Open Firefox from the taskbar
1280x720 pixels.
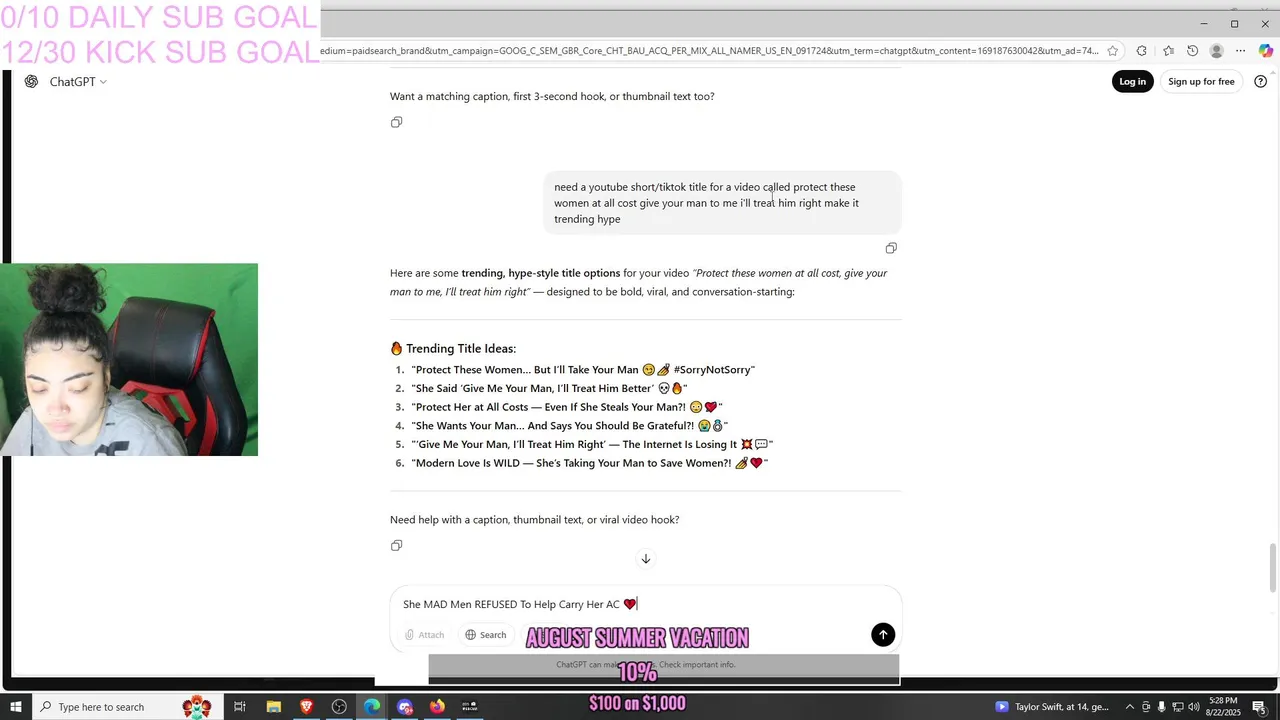click(437, 707)
